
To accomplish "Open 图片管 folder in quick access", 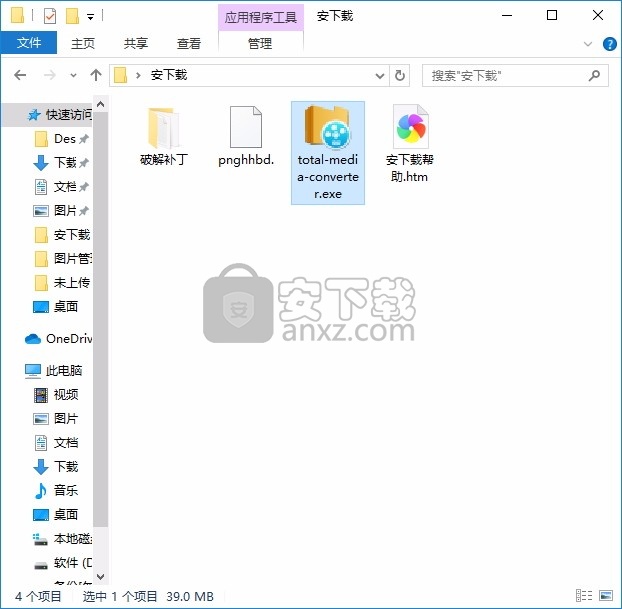I will pyautogui.click(x=63, y=259).
